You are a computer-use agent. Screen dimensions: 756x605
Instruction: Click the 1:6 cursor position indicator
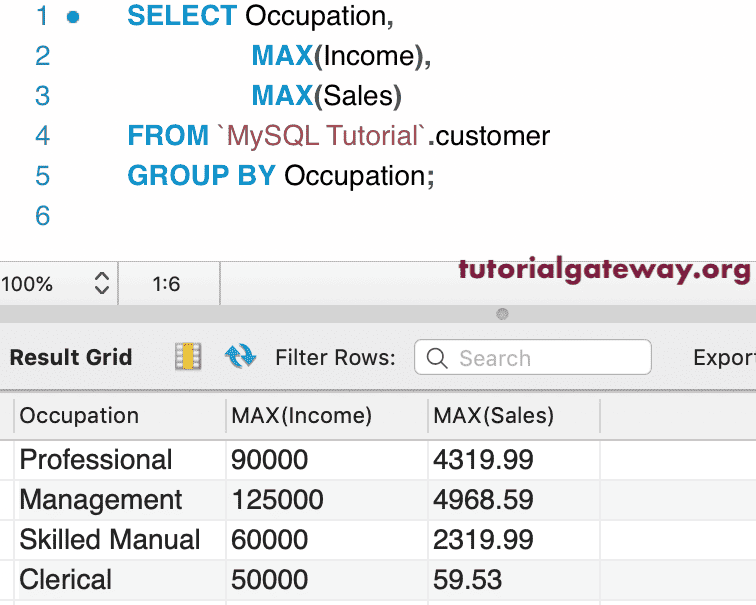[166, 284]
